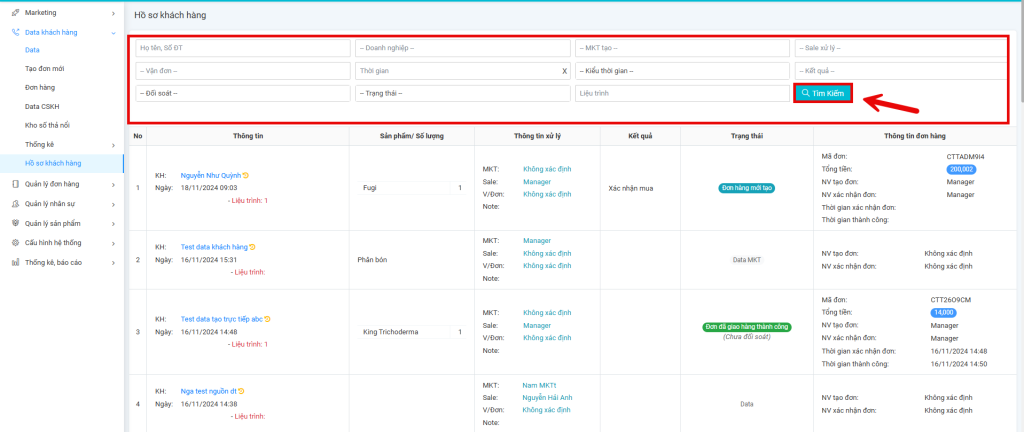Viewport: 1024px width, 432px height.
Task: Click the Họ tên, Số ĐT input field
Action: pos(242,48)
